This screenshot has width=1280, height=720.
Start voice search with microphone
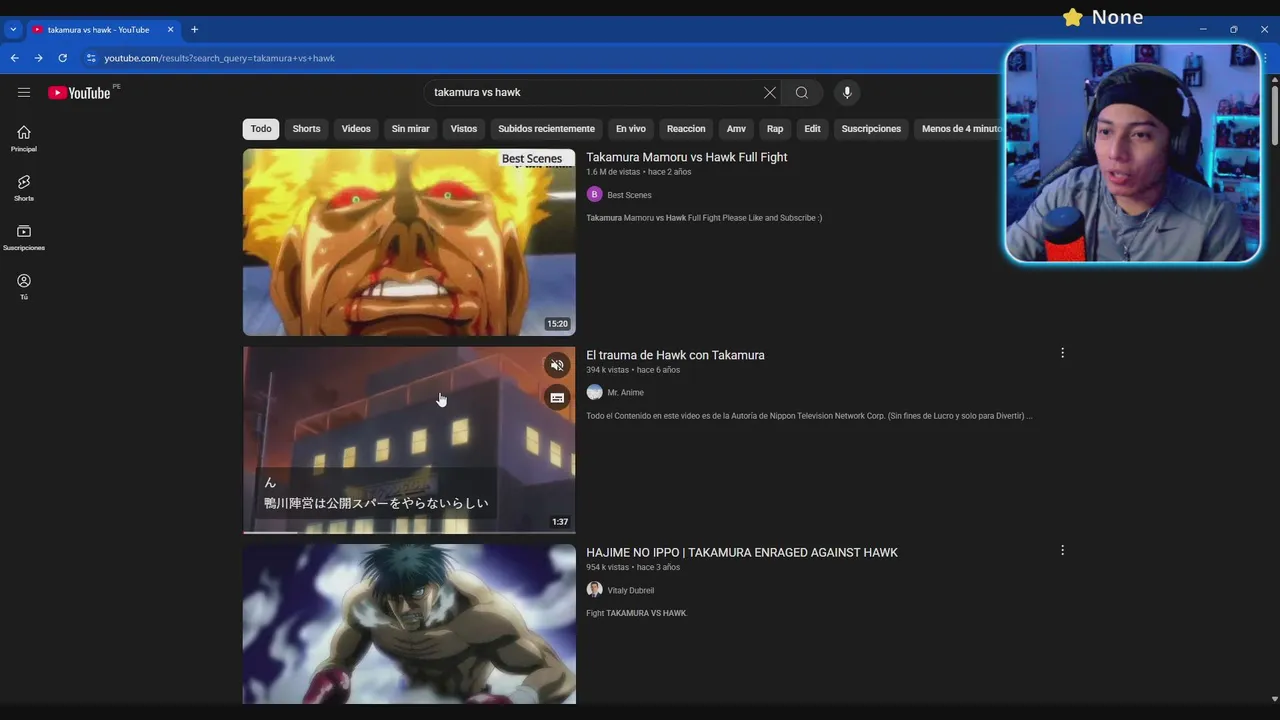coord(847,92)
